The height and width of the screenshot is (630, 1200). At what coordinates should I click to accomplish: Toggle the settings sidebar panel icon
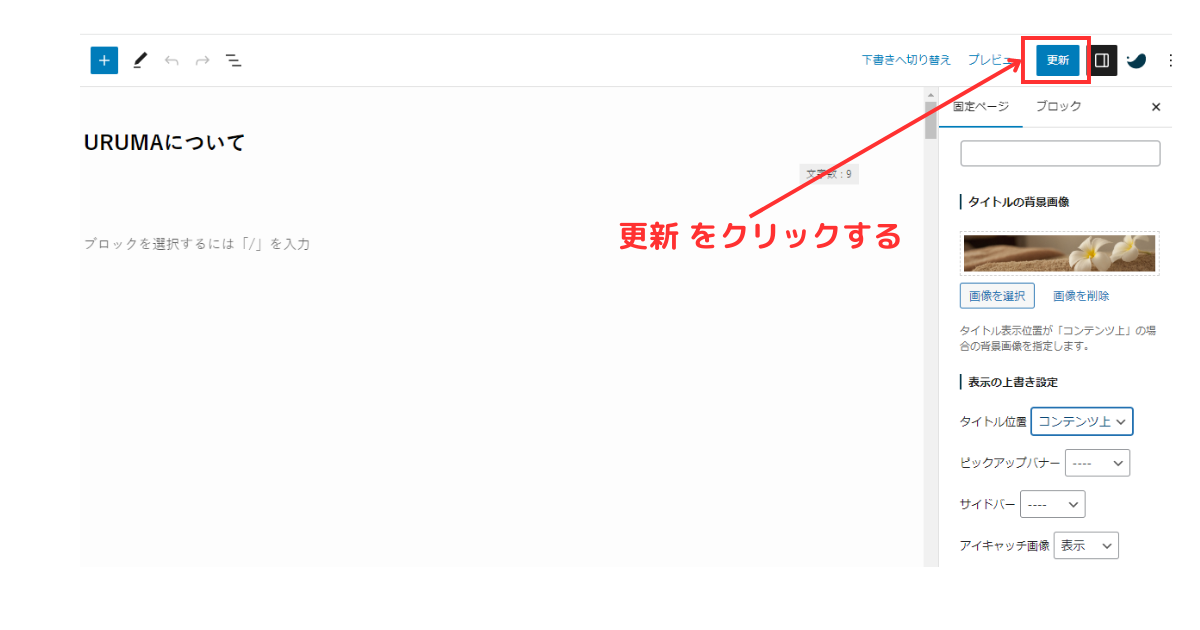coord(1102,59)
